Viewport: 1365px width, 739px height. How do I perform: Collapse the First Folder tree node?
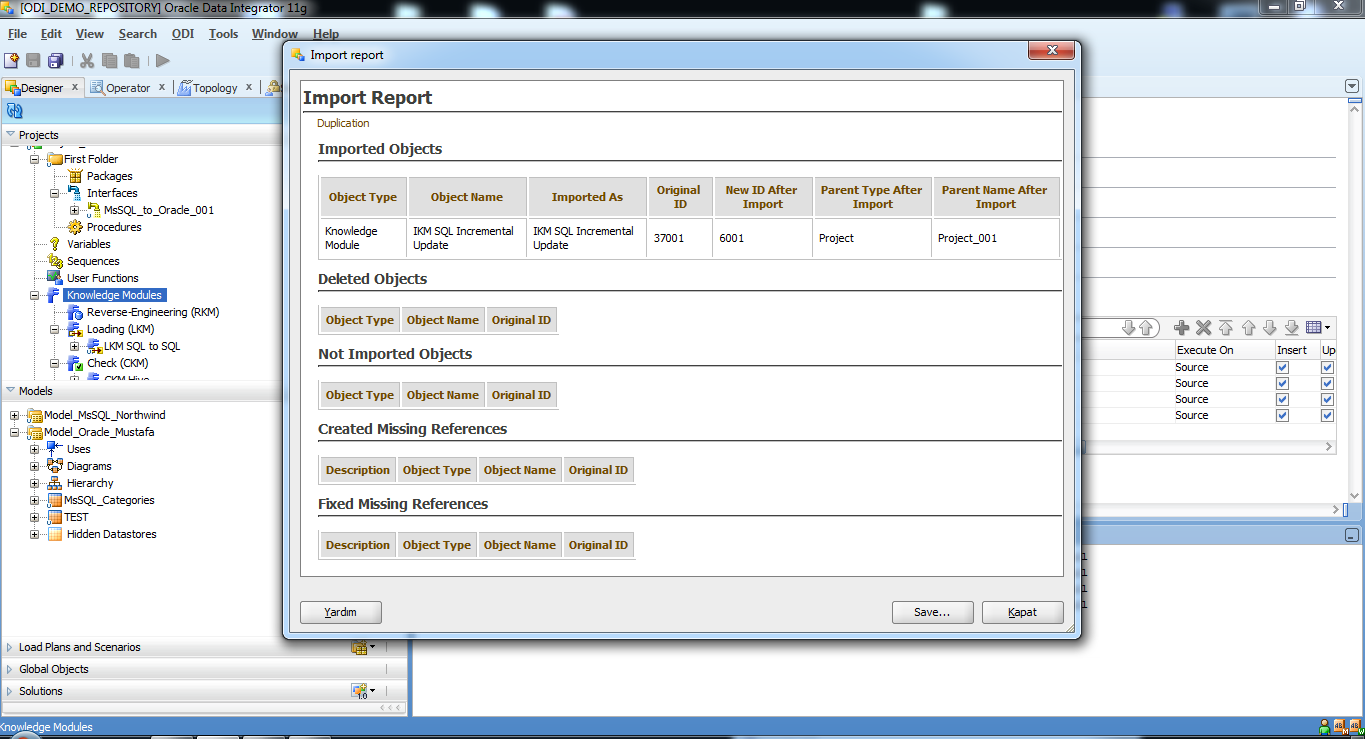pyautogui.click(x=33, y=158)
